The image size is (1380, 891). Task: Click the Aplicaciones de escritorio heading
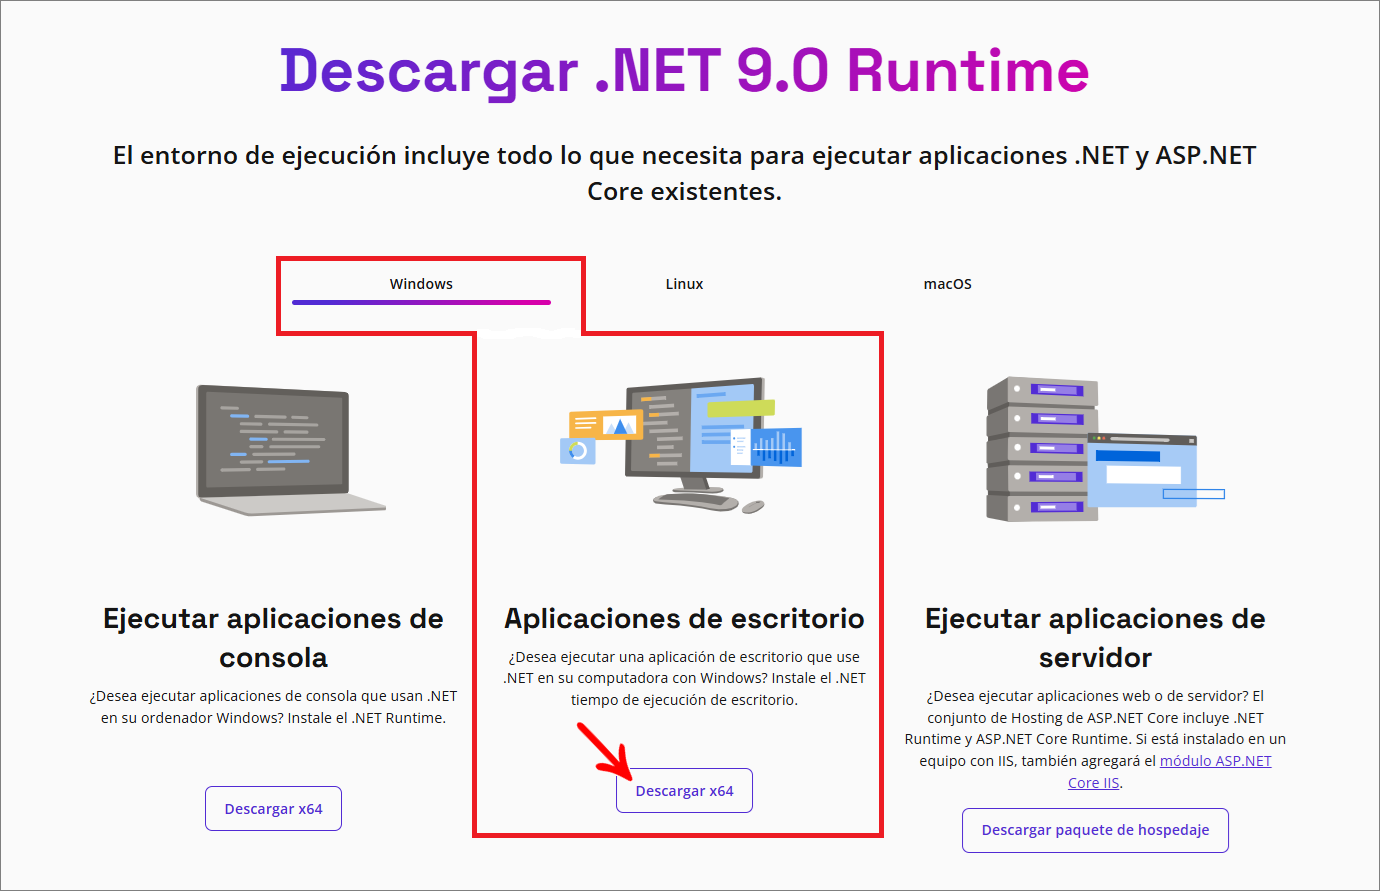(x=684, y=618)
